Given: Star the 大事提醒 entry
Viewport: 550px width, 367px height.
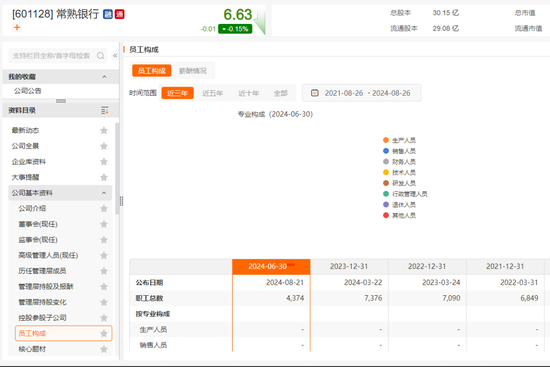Looking at the screenshot, I should [104, 177].
